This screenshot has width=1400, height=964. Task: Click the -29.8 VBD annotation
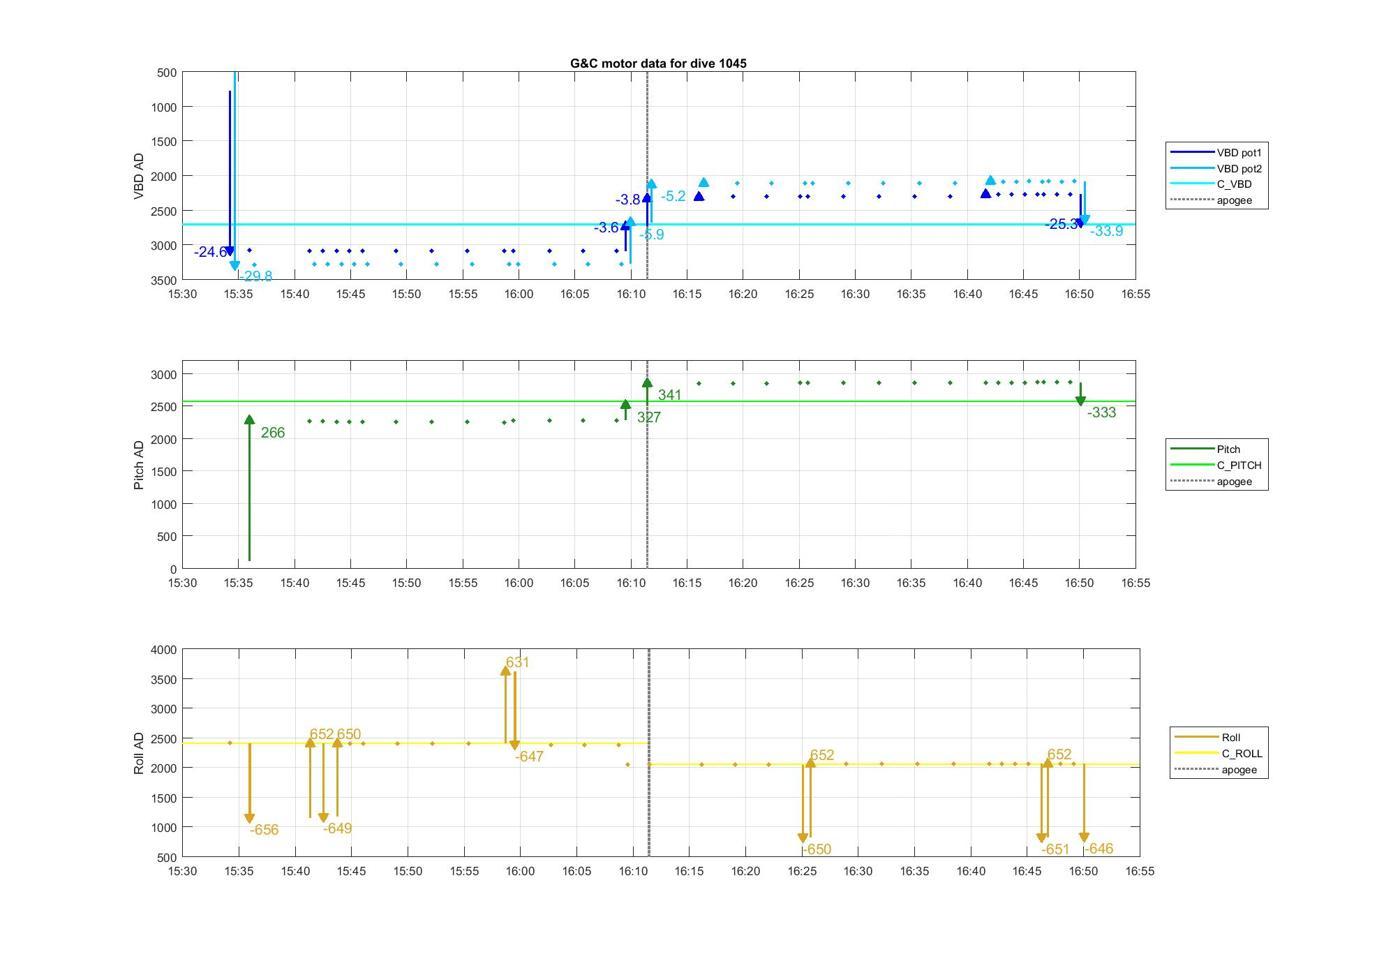[256, 276]
